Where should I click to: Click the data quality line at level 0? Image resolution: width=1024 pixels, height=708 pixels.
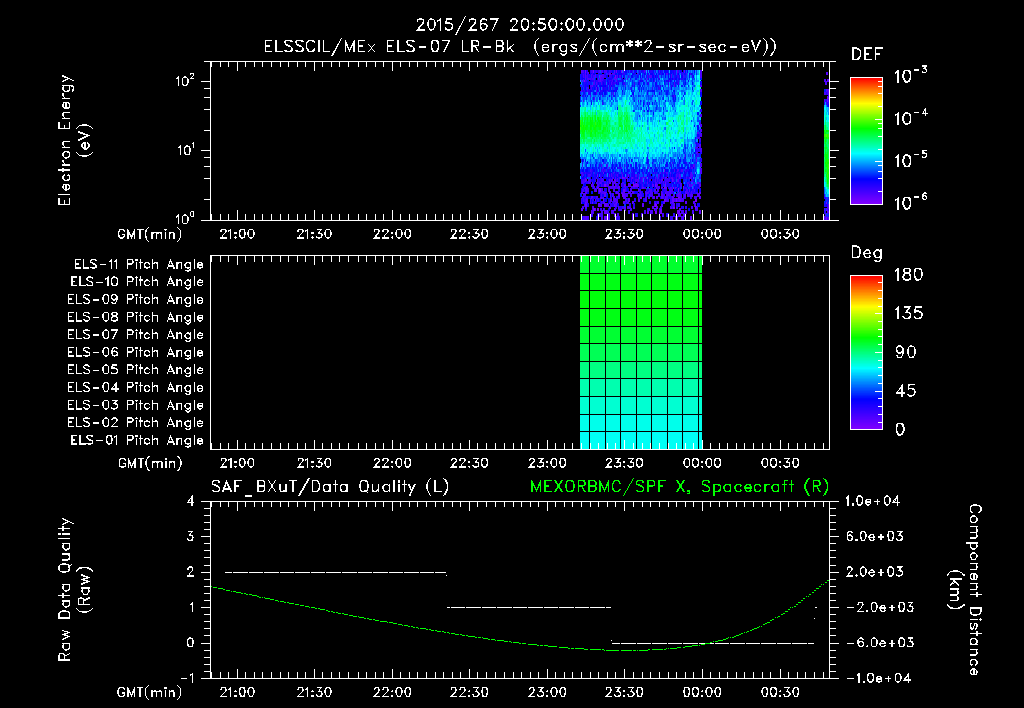(712, 643)
